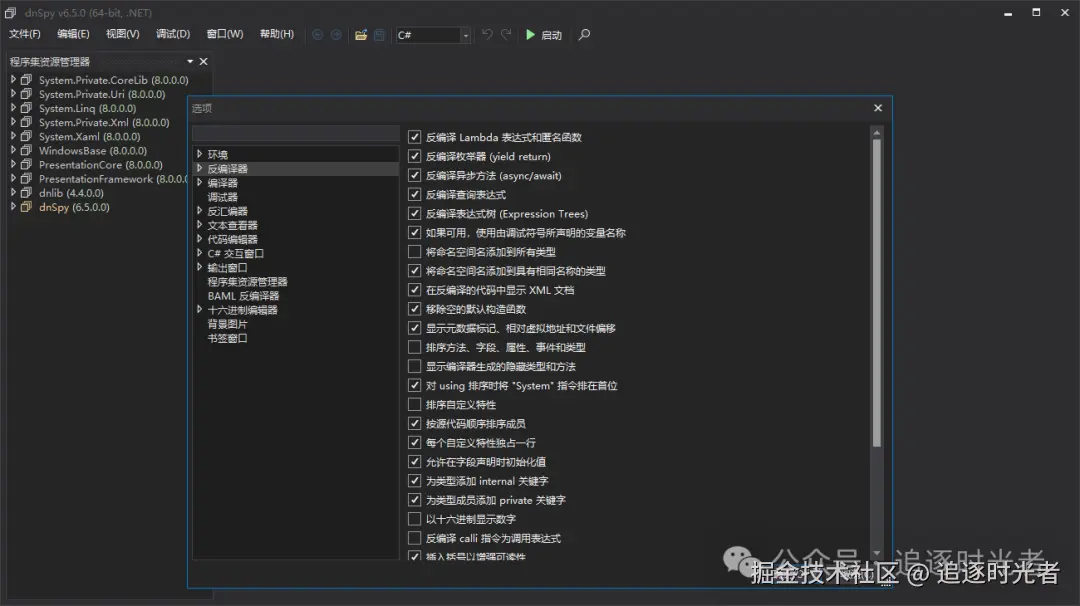Open the C# language dropdown
Viewport: 1080px width, 606px height.
[466, 34]
